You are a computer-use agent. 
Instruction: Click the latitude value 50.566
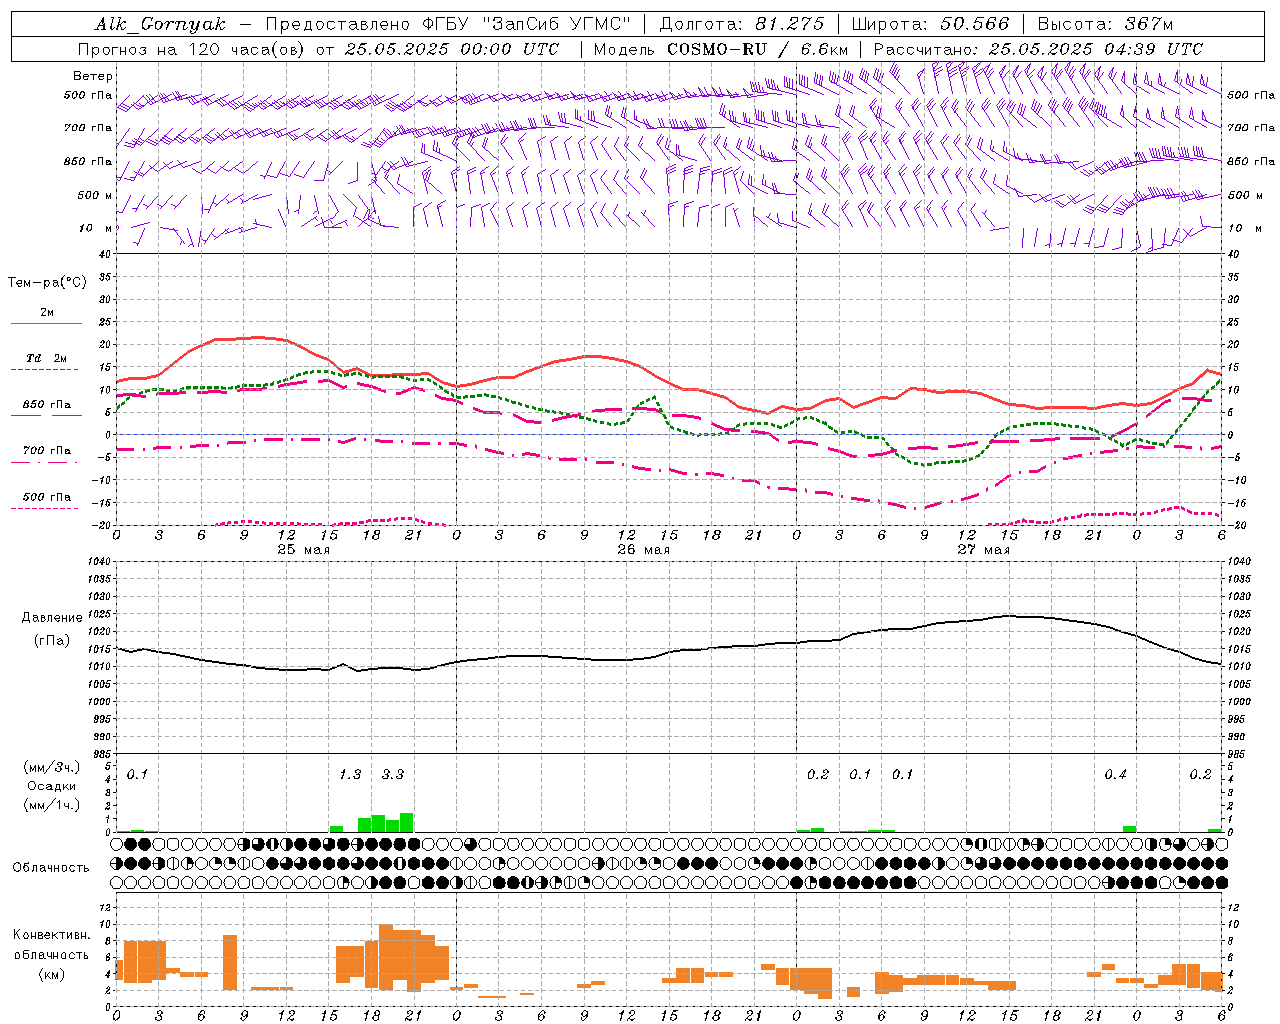click(975, 24)
